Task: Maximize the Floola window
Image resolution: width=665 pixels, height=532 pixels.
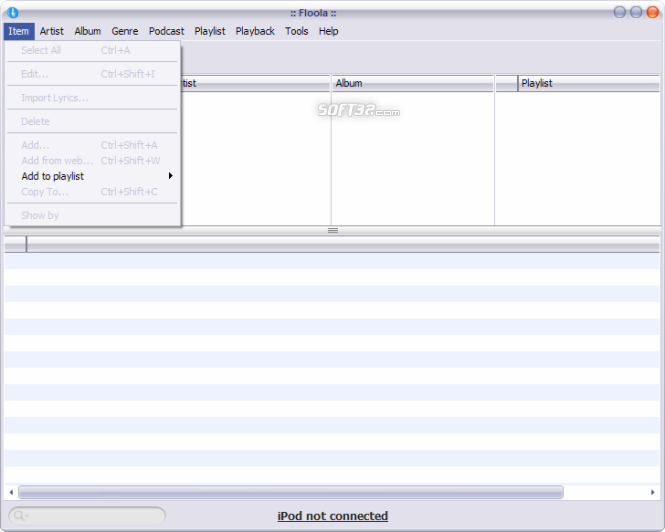Action: [x=636, y=12]
